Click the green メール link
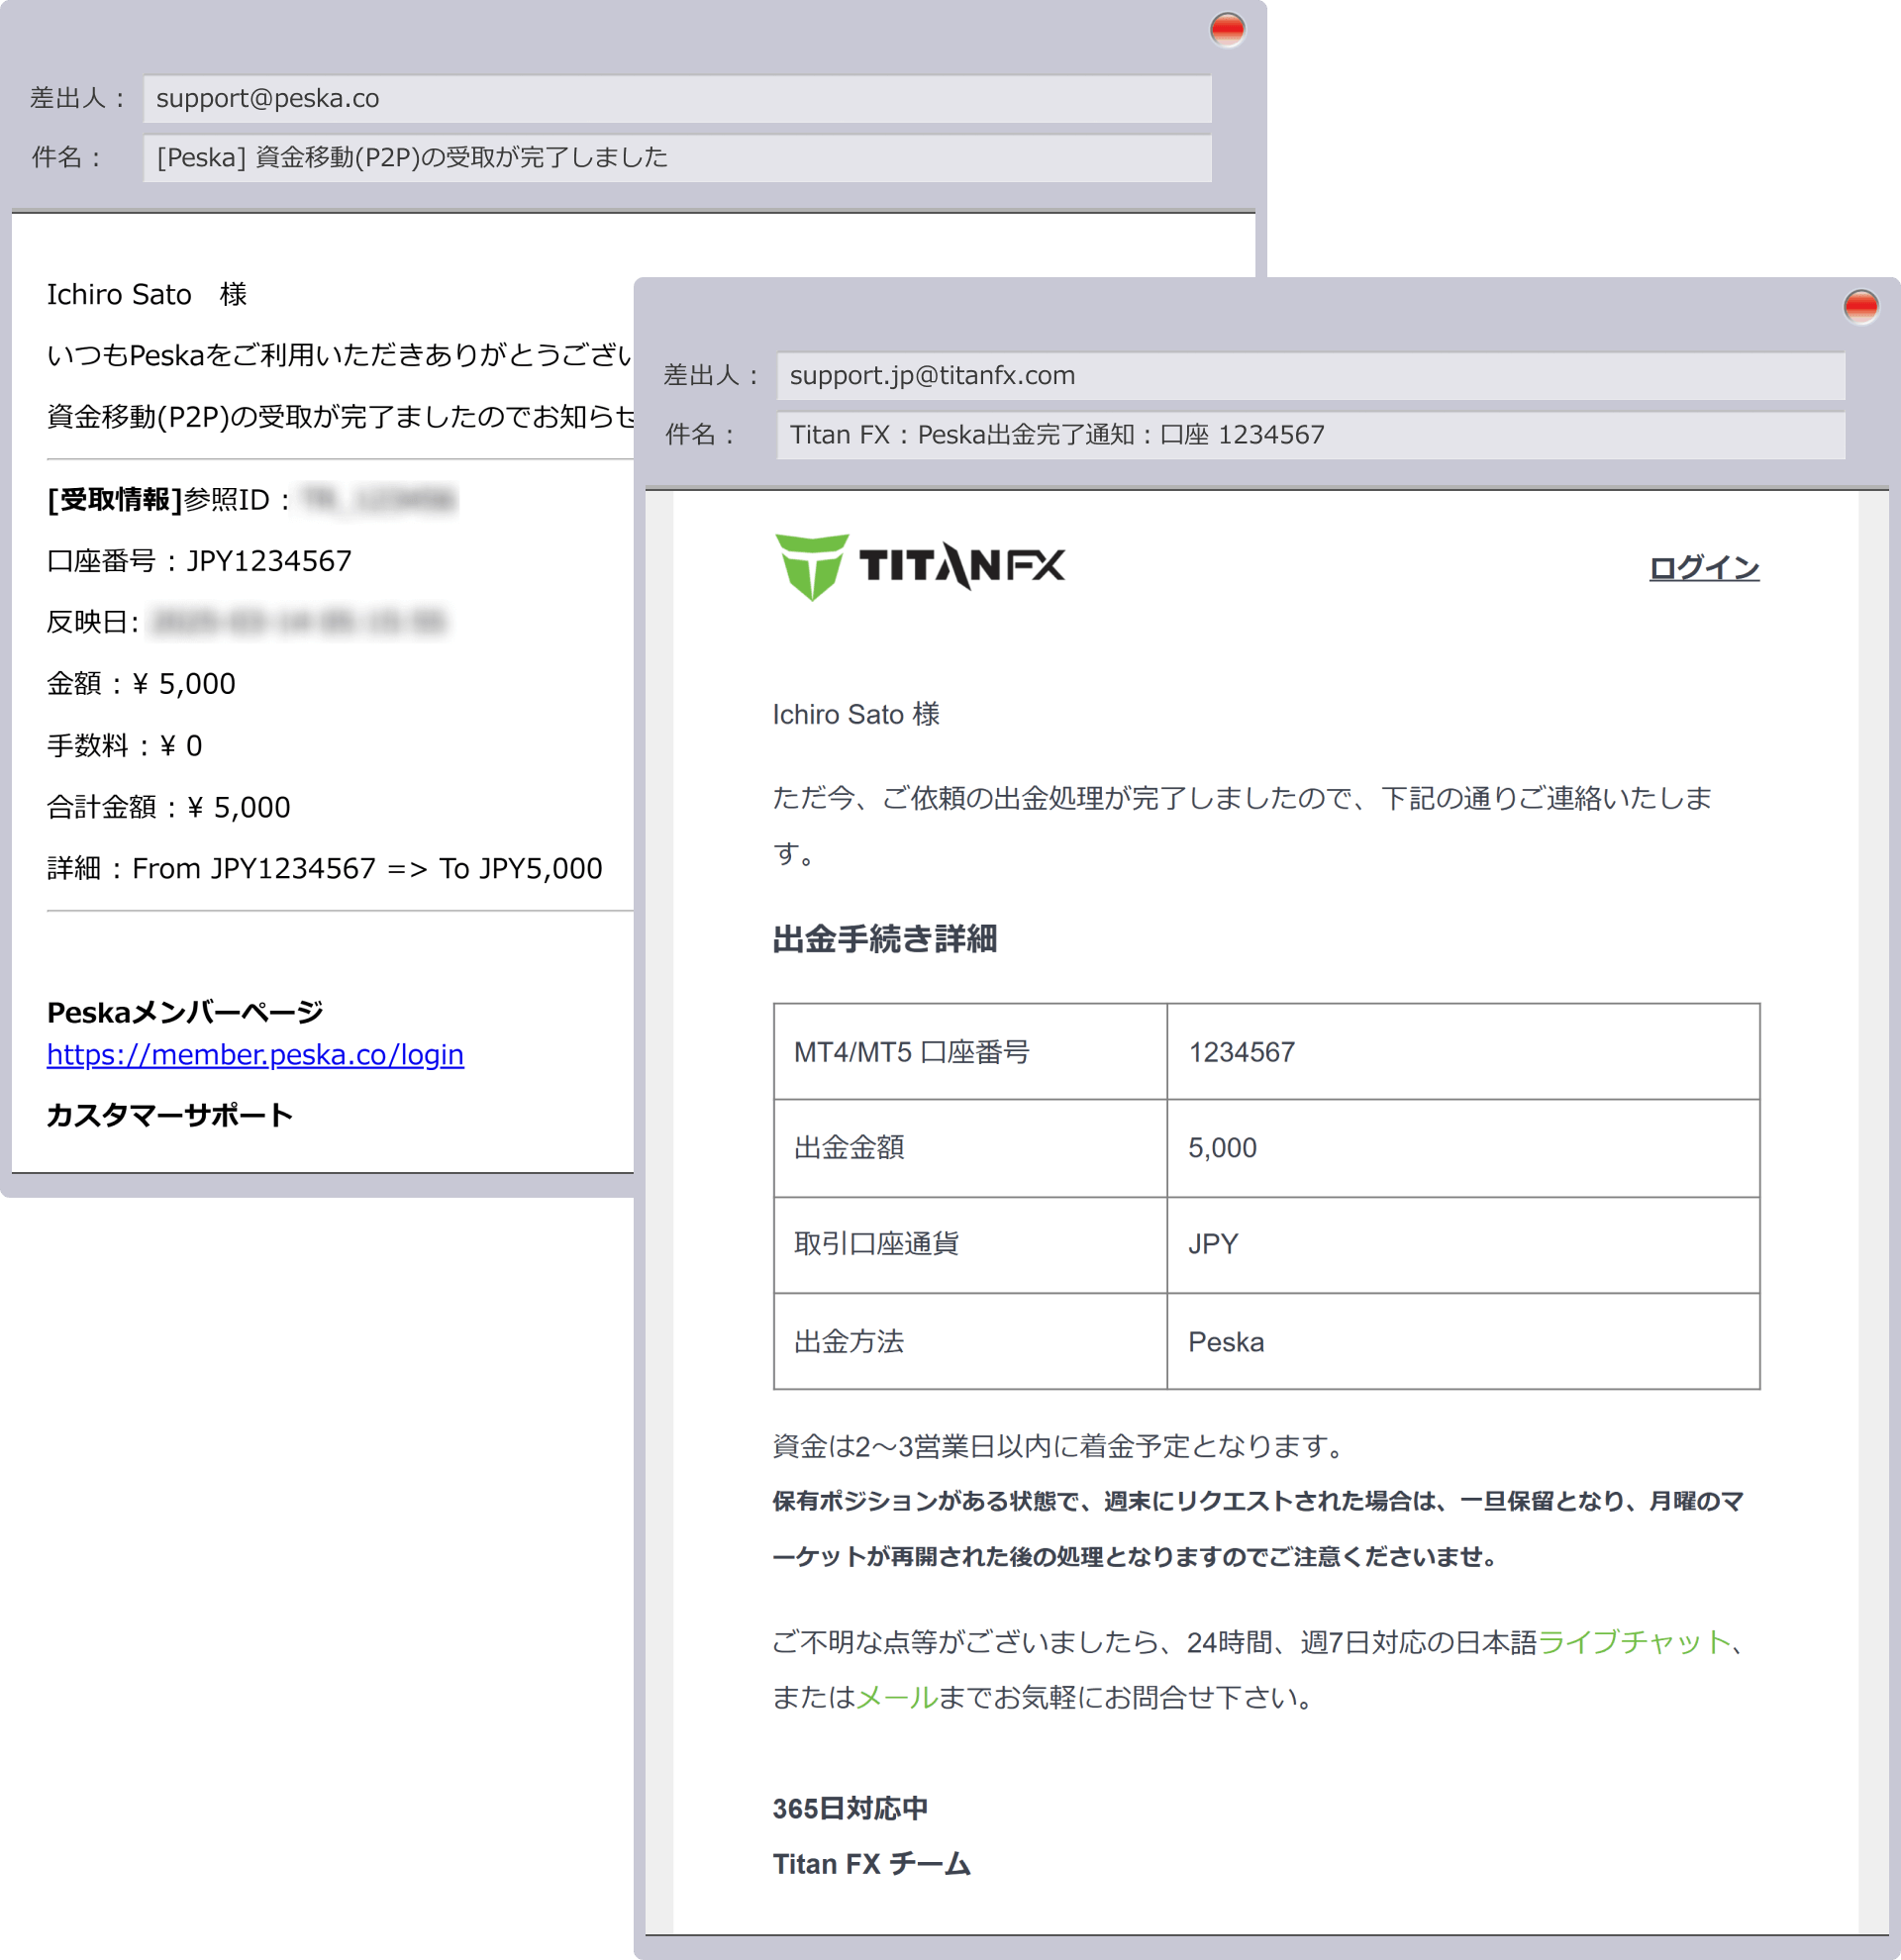Screen dimensions: 1901x1960 coord(897,1697)
